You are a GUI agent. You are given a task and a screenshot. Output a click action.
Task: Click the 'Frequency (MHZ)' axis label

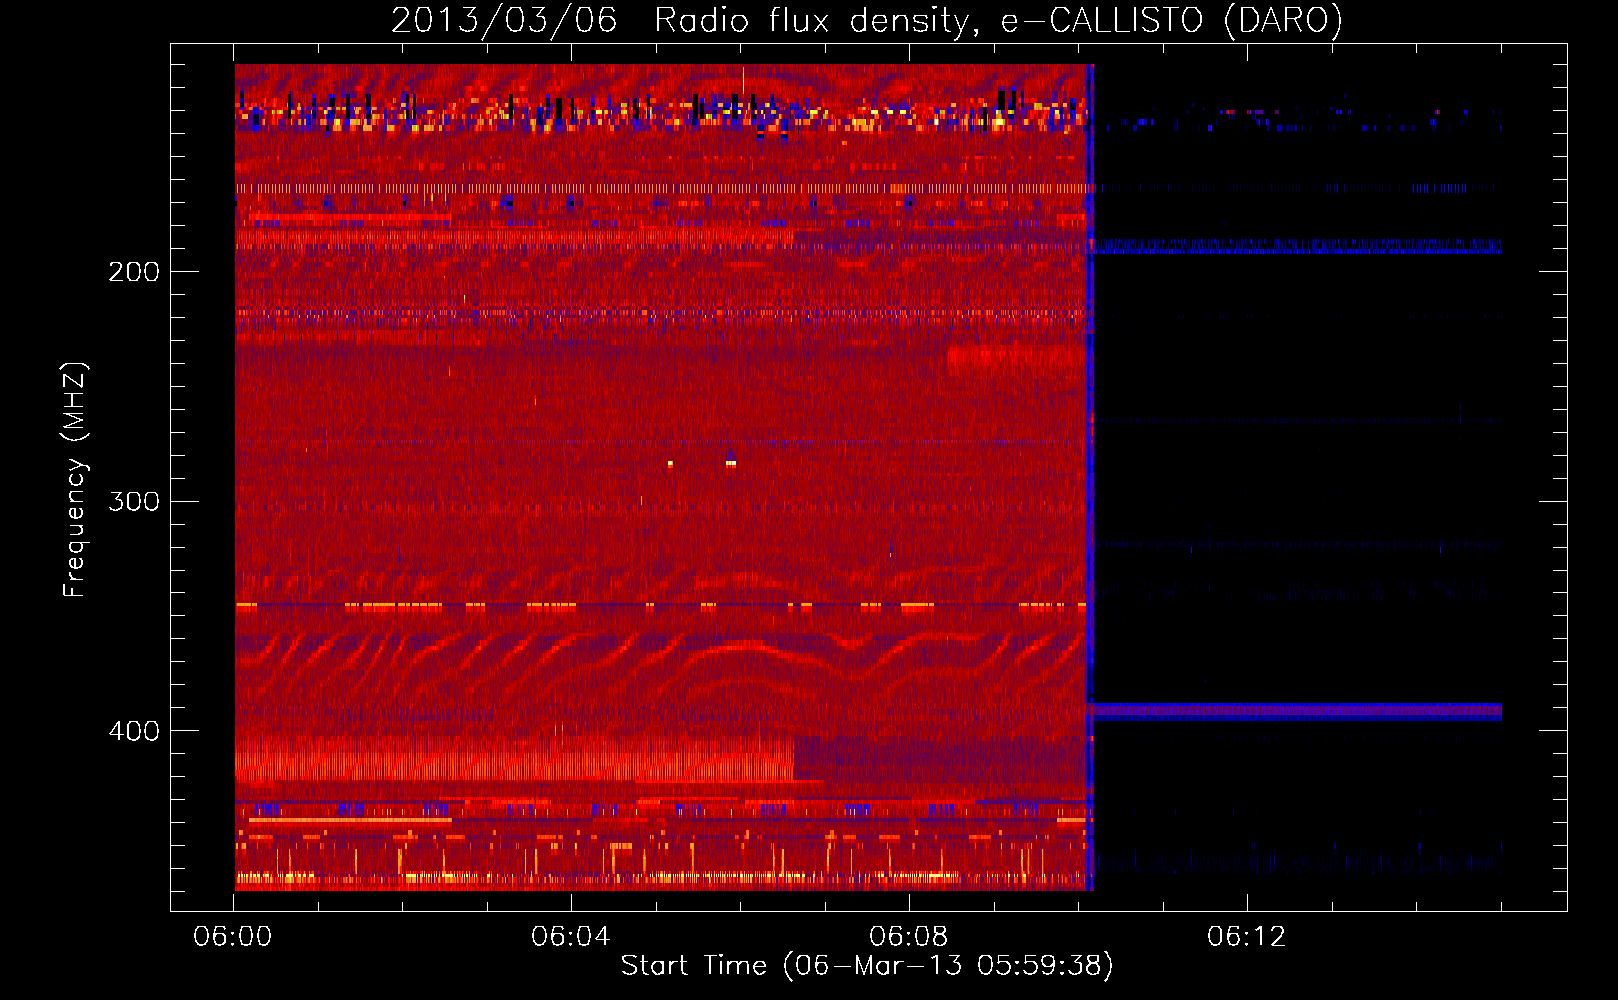(x=75, y=480)
